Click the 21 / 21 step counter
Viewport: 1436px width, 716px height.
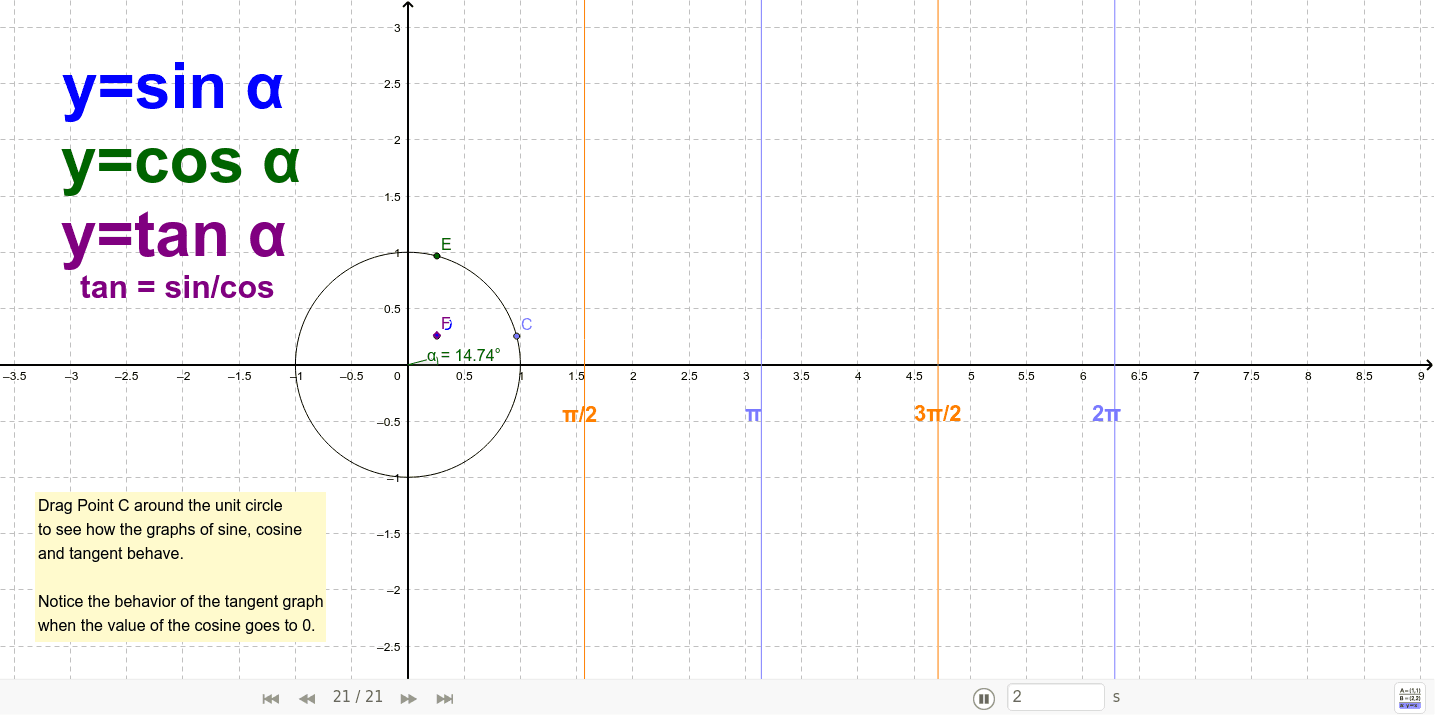pyautogui.click(x=358, y=697)
